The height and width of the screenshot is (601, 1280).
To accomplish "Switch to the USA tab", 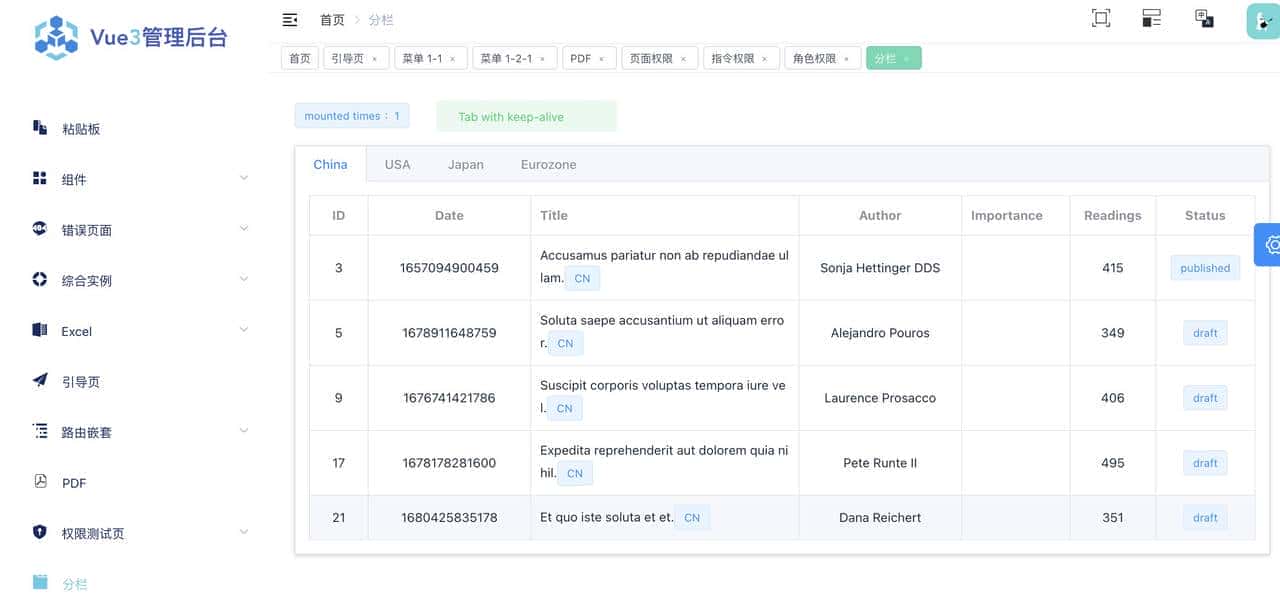I will pyautogui.click(x=397, y=163).
